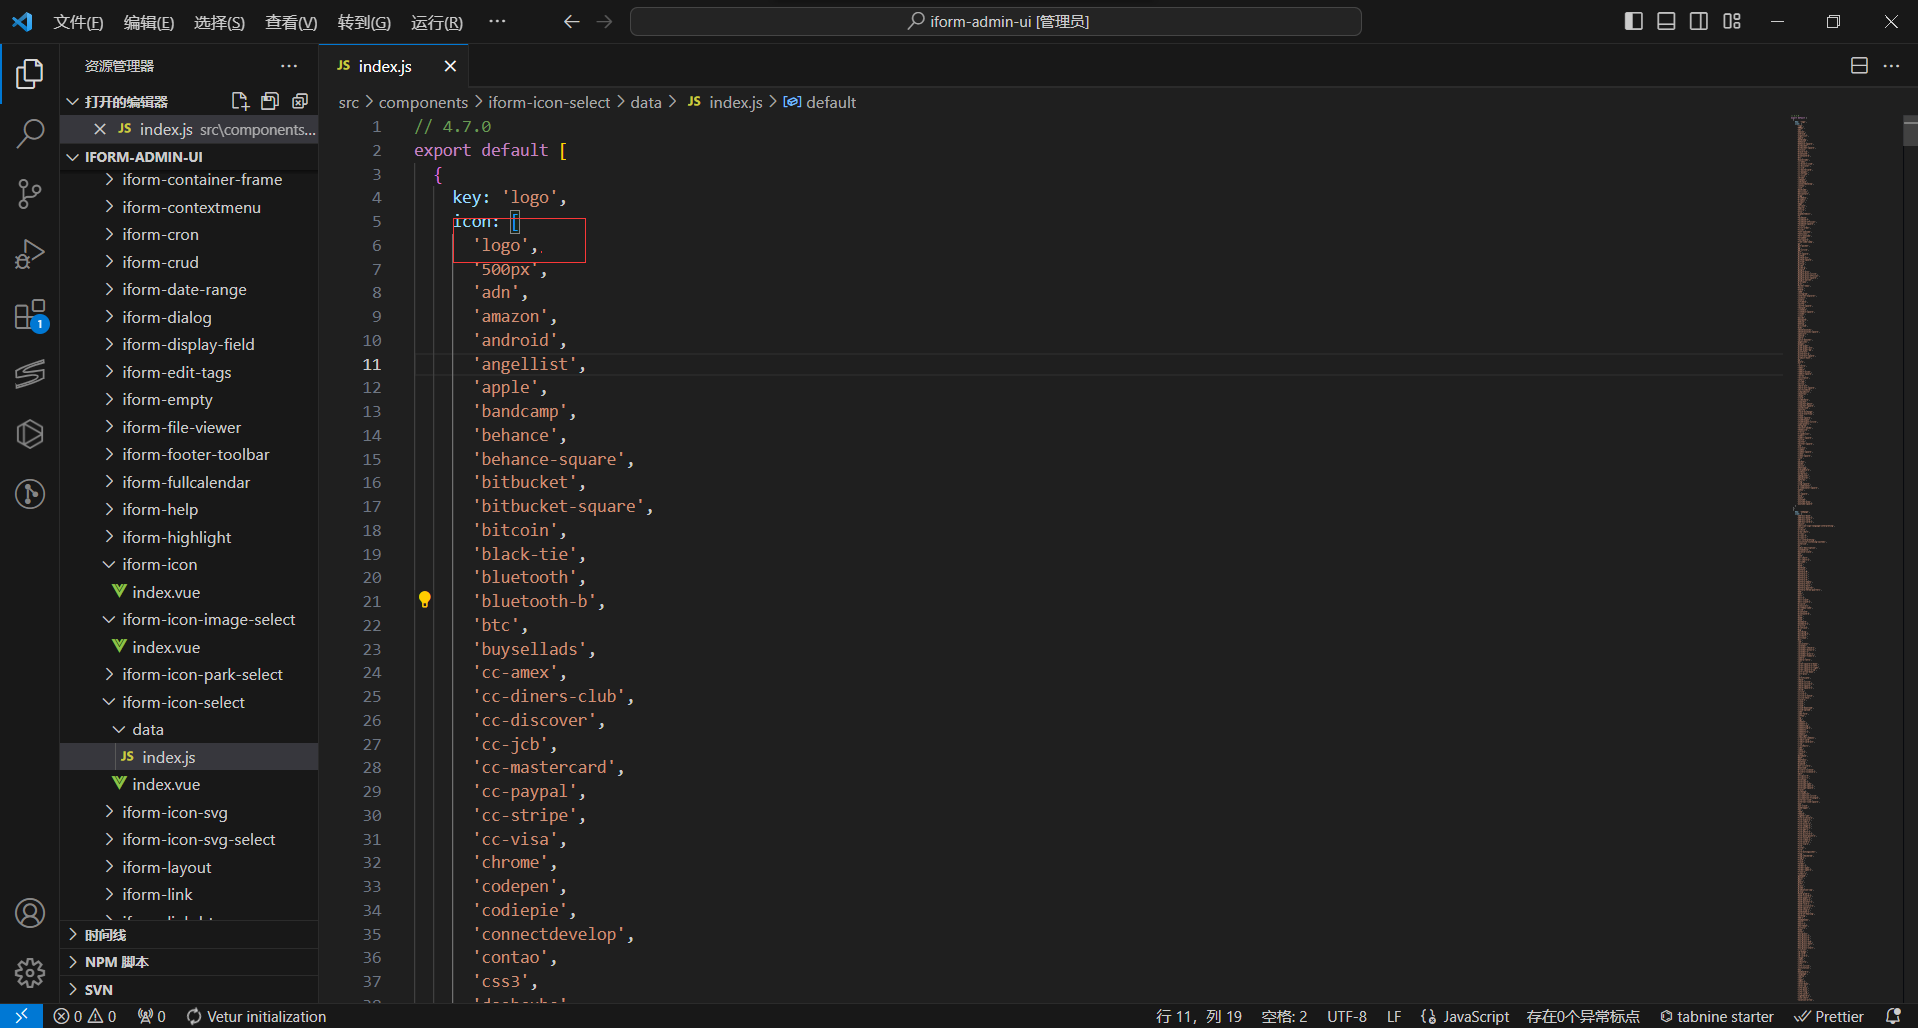Open the Search view in activity bar
The height and width of the screenshot is (1028, 1918).
tap(30, 133)
